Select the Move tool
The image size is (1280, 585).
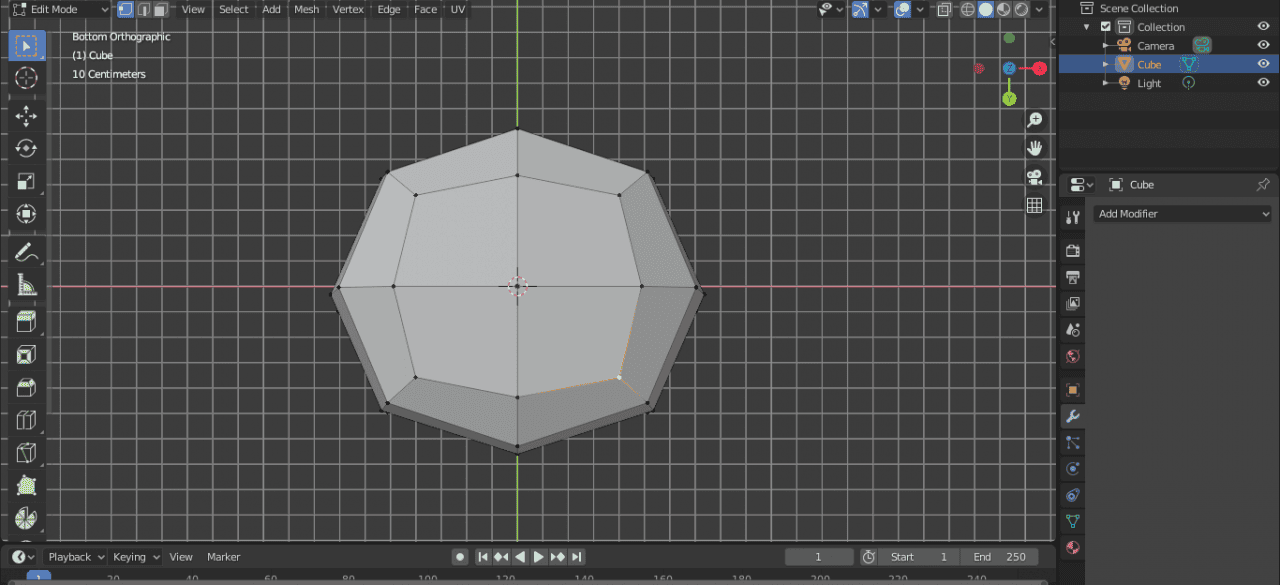pos(26,116)
